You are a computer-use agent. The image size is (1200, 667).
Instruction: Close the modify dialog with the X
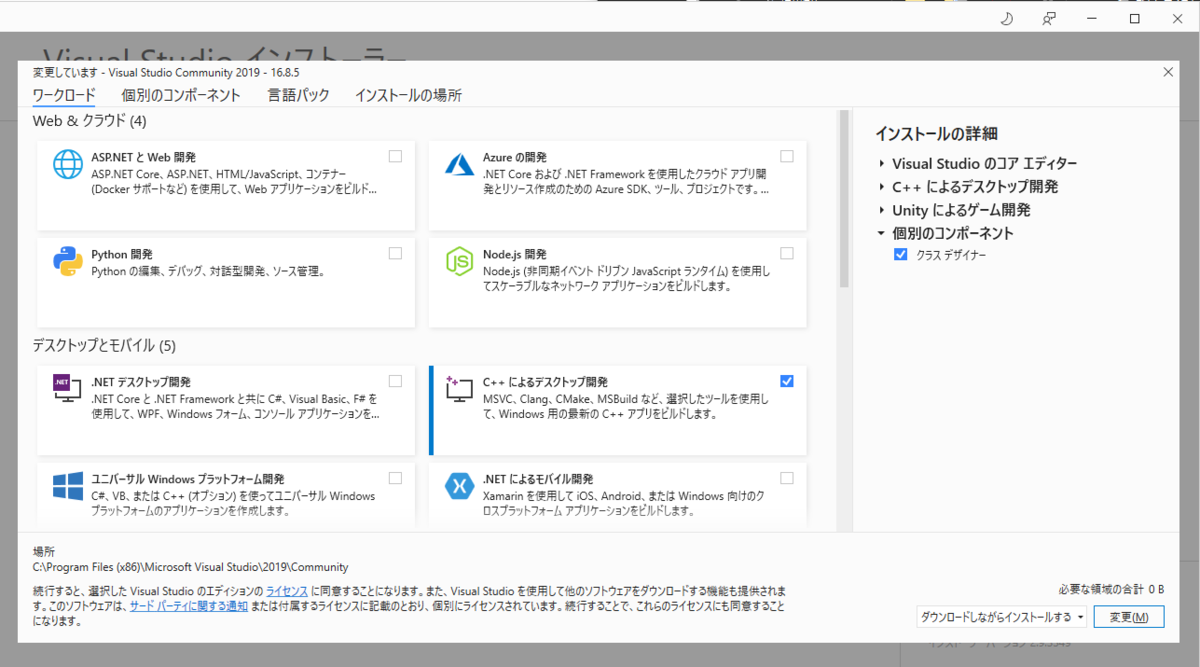pyautogui.click(x=1168, y=72)
